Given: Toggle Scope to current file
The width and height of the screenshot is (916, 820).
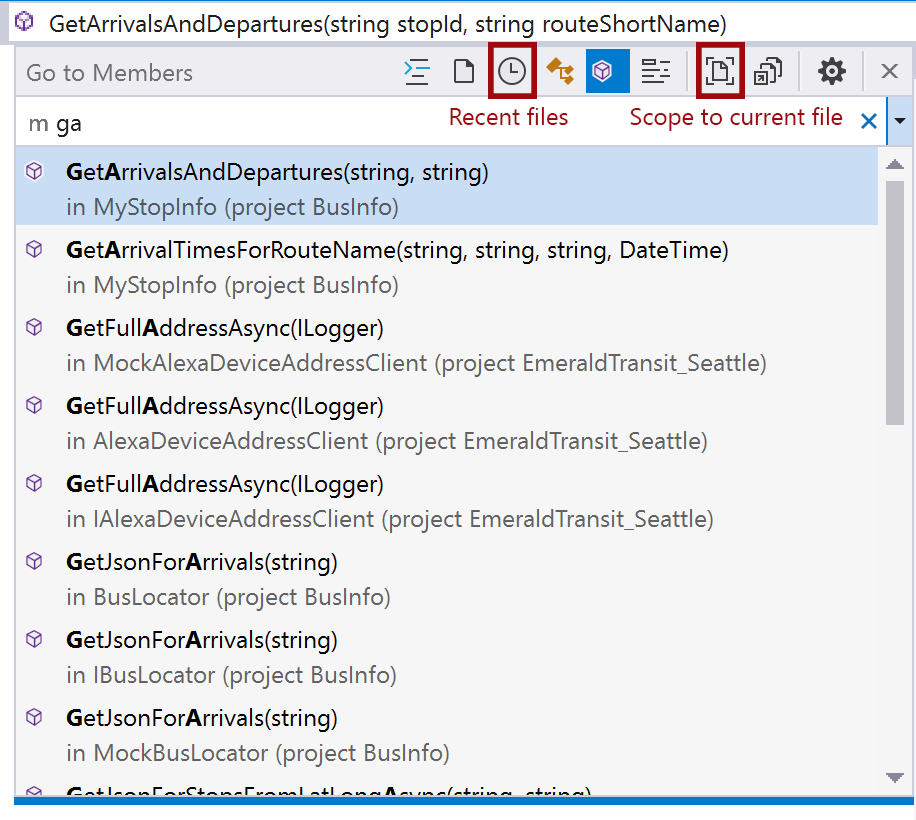Looking at the screenshot, I should 720,71.
